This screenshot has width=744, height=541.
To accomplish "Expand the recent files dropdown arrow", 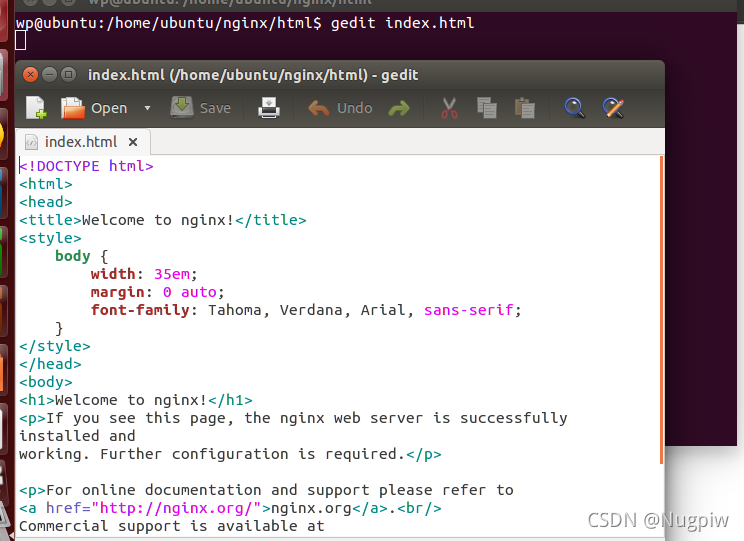I will pyautogui.click(x=147, y=108).
